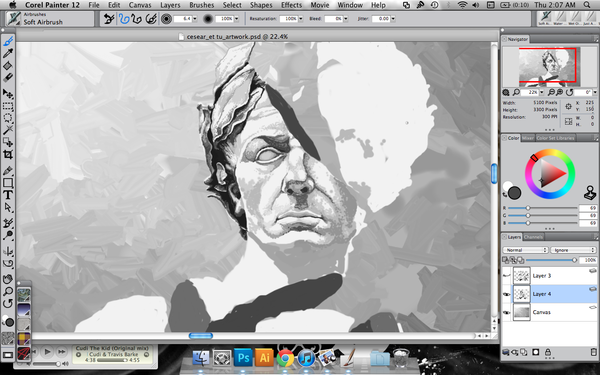The height and width of the screenshot is (375, 600).
Task: Pick the Paint Bucket tool
Action: pos(8,65)
